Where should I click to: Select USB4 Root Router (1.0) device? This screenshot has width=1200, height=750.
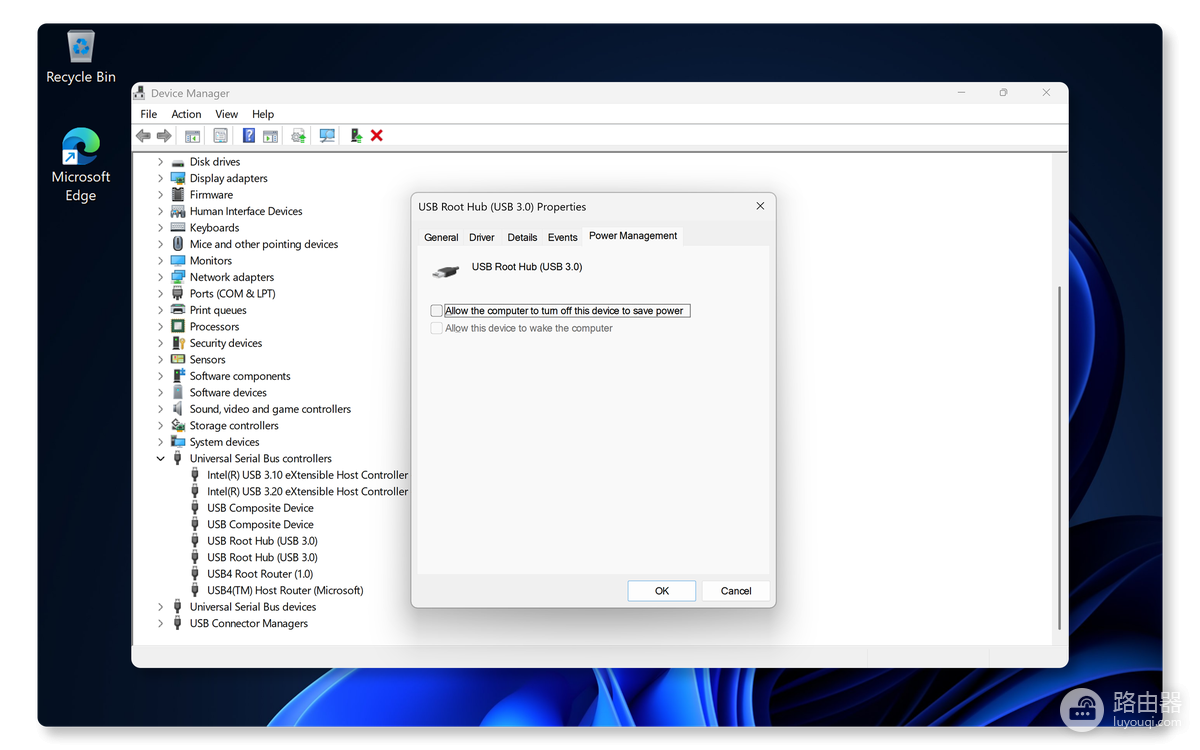pyautogui.click(x=260, y=574)
